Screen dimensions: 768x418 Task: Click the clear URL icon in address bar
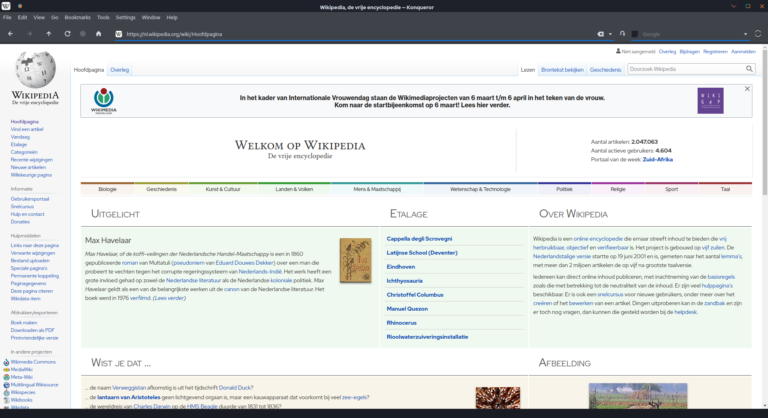[600, 34]
